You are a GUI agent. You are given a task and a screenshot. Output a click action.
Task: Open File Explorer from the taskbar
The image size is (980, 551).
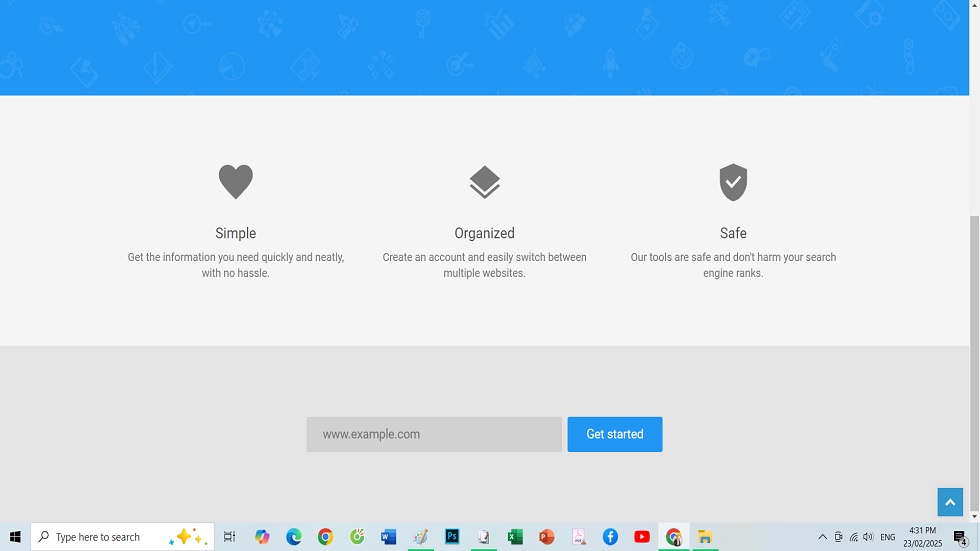tap(705, 537)
